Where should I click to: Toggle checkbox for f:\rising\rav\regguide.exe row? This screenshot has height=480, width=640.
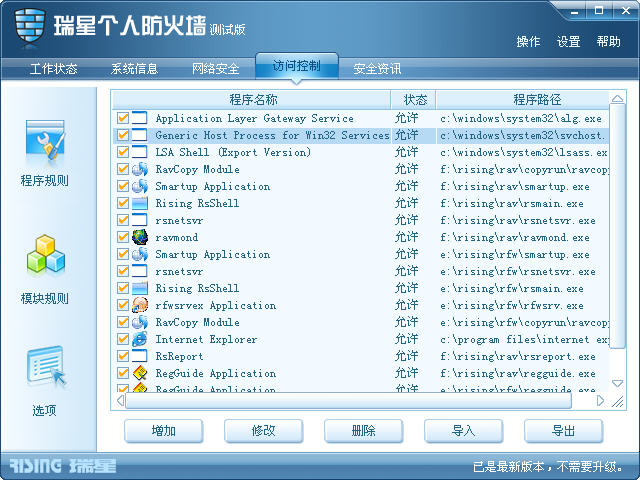122,373
